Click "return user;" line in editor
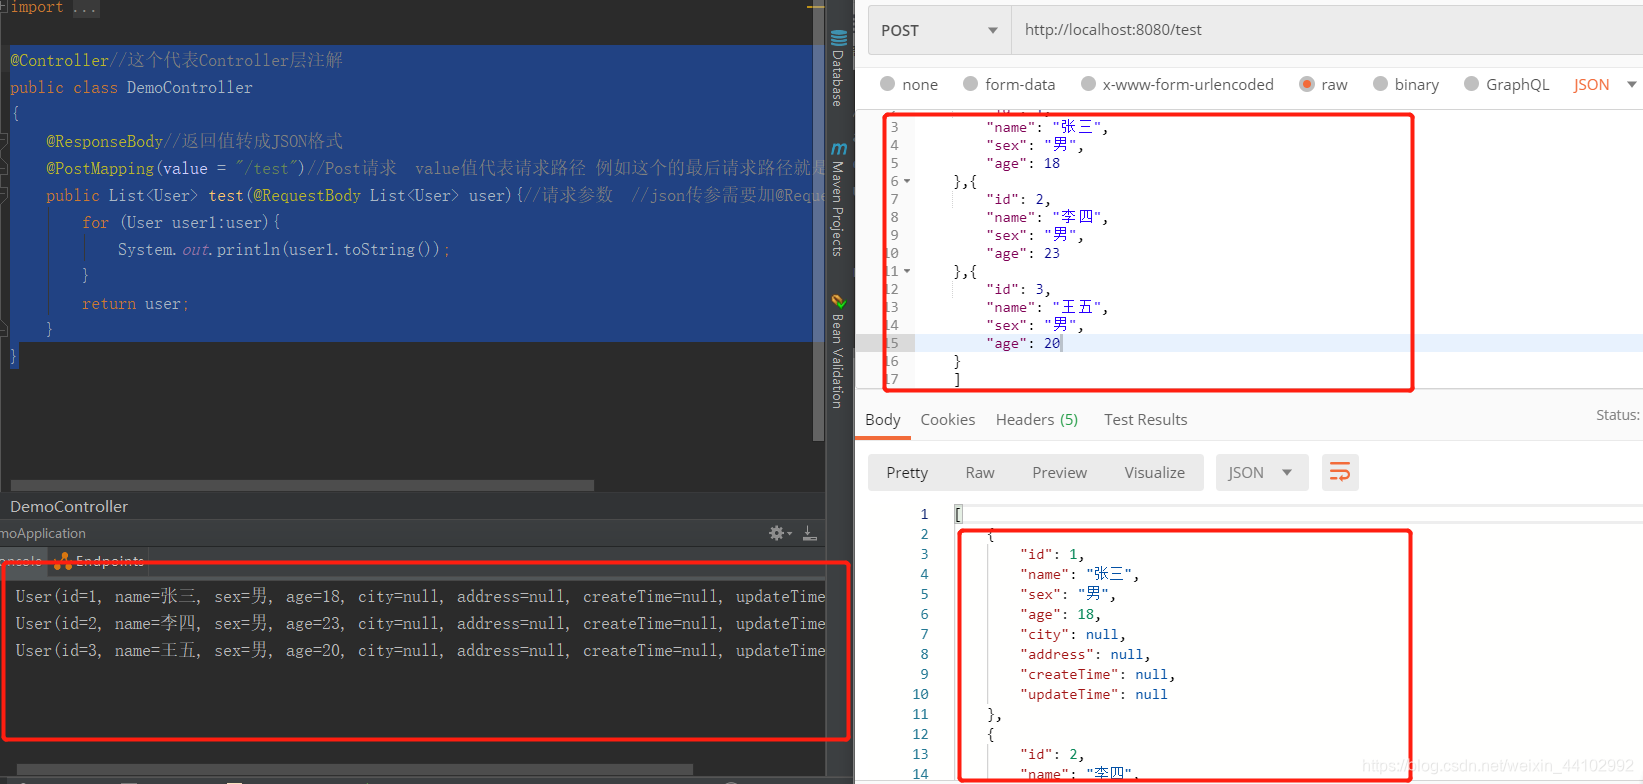 [135, 303]
